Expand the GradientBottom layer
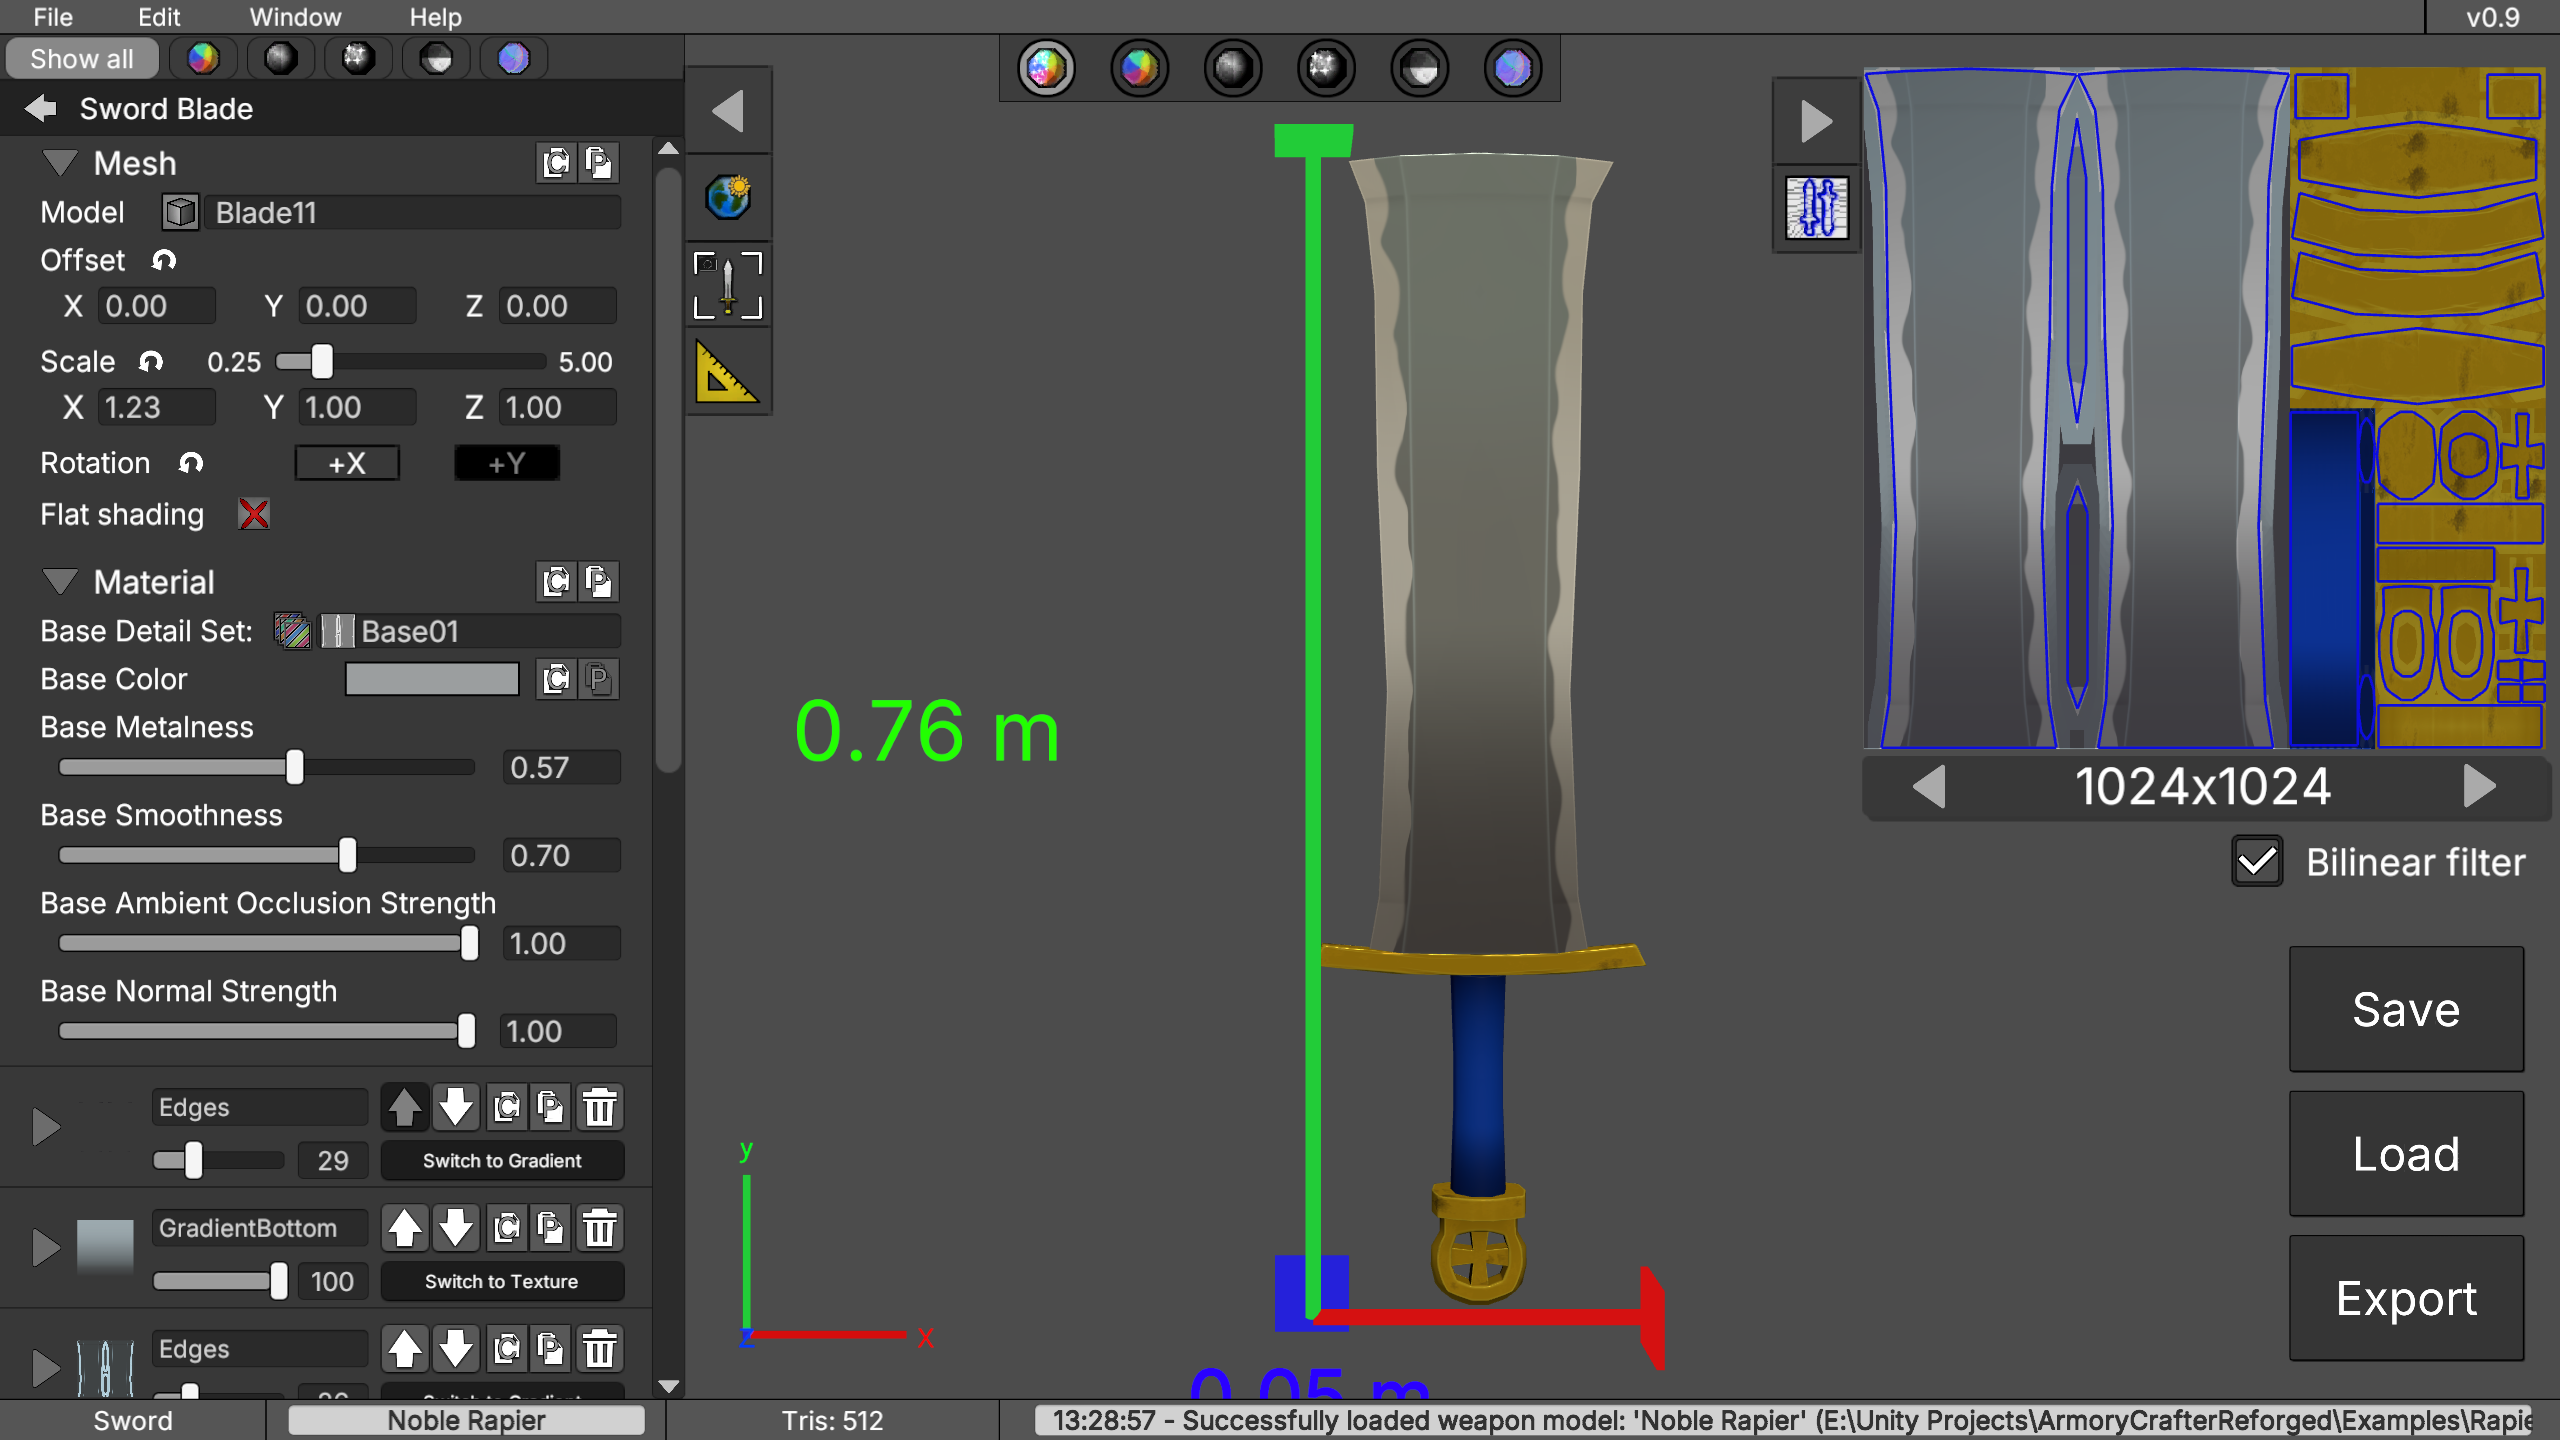Screen dimensions: 2560x1440 tap(45, 1247)
